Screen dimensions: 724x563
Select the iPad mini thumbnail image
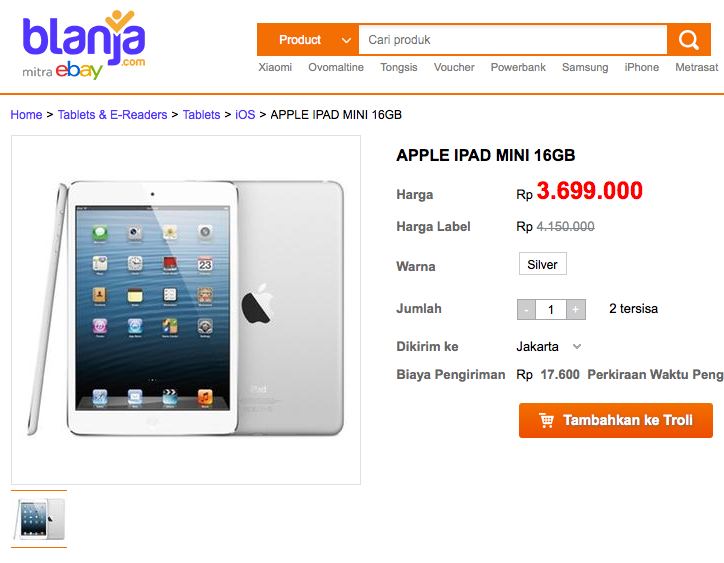pos(39,519)
